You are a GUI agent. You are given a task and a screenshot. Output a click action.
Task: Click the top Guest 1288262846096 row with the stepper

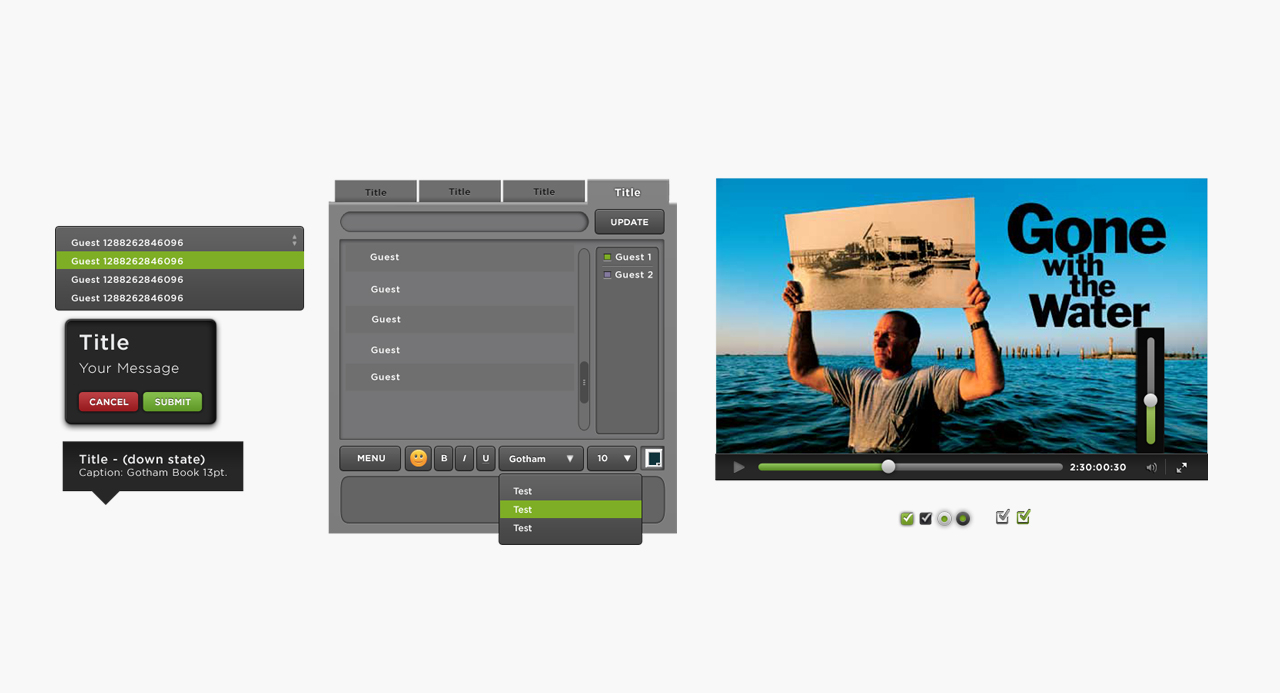pyautogui.click(x=180, y=242)
